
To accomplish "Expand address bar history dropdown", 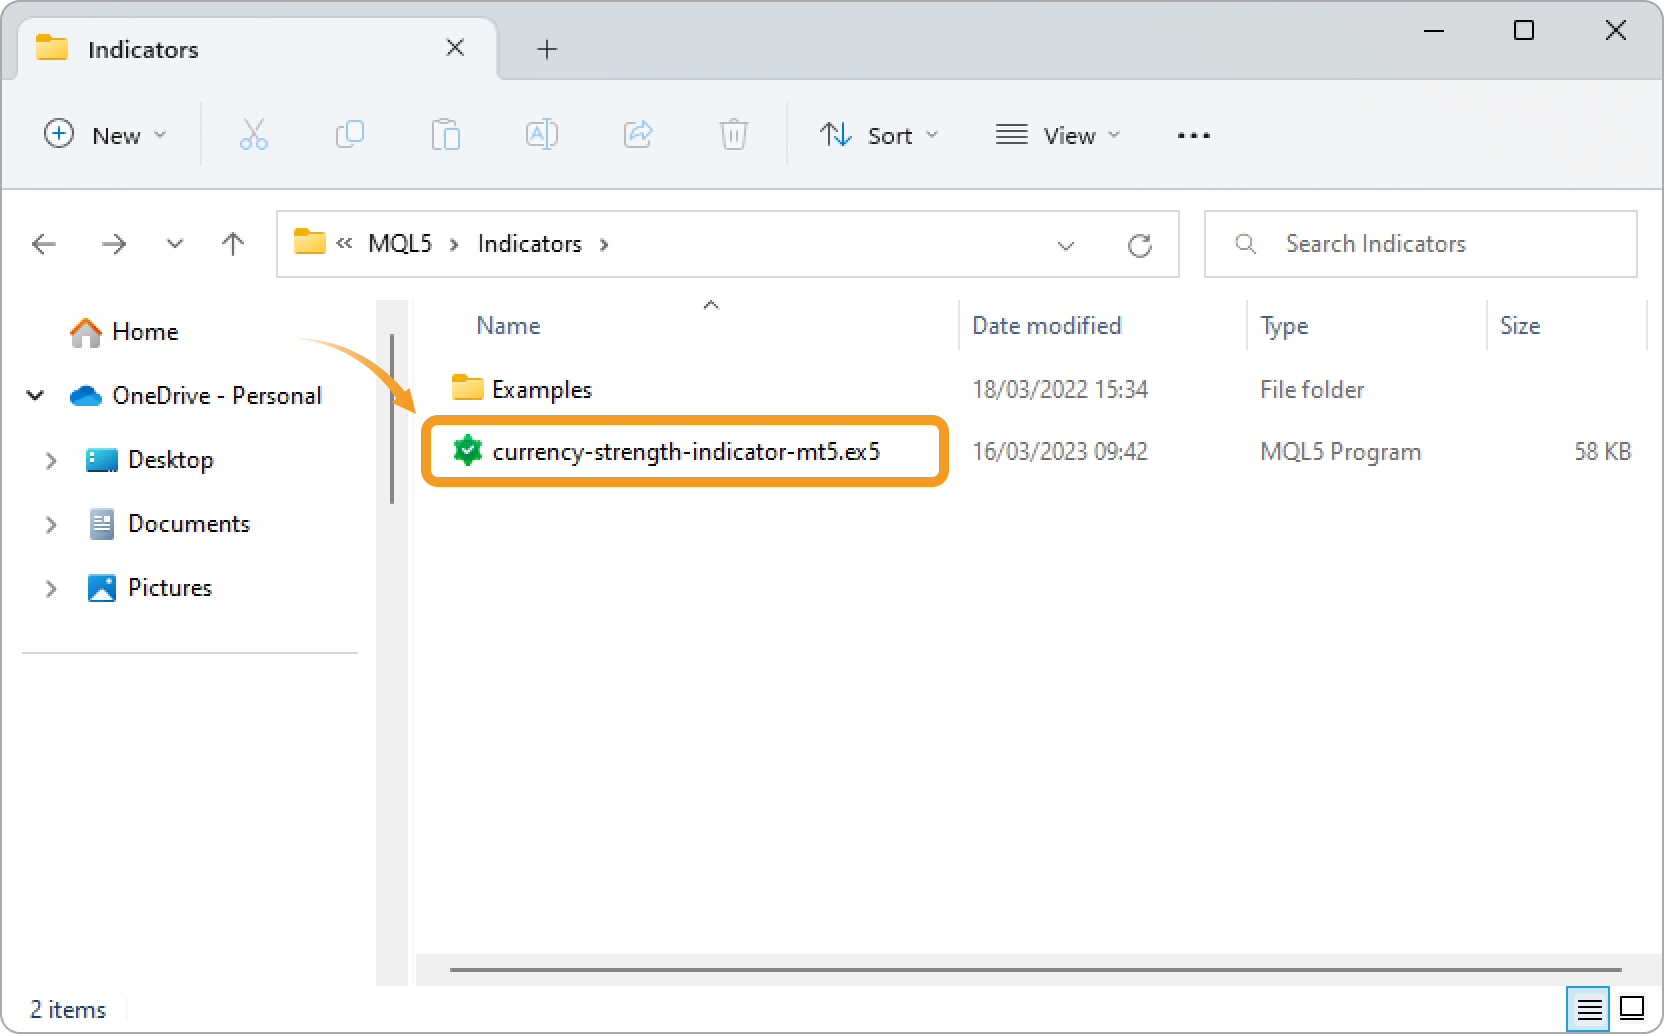I will (1066, 245).
